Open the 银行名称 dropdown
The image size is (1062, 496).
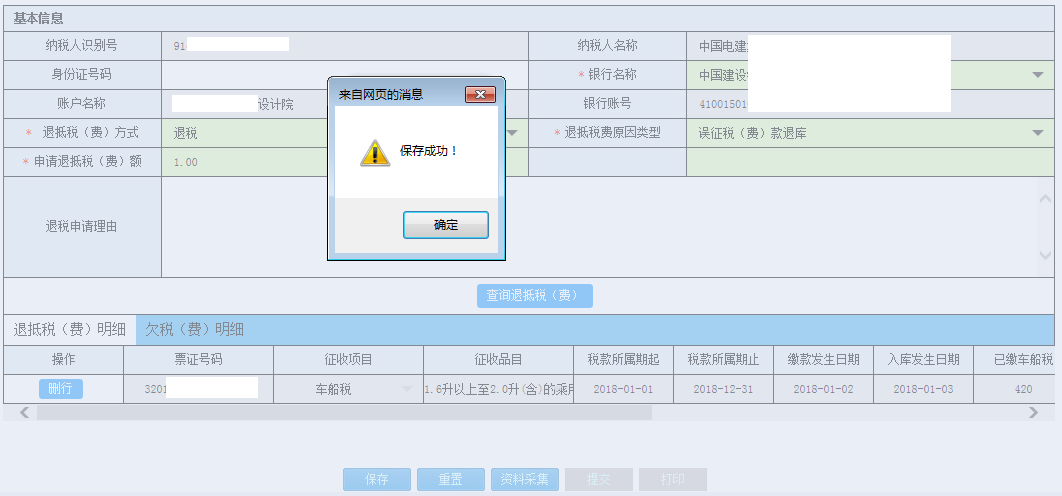[x=1037, y=75]
